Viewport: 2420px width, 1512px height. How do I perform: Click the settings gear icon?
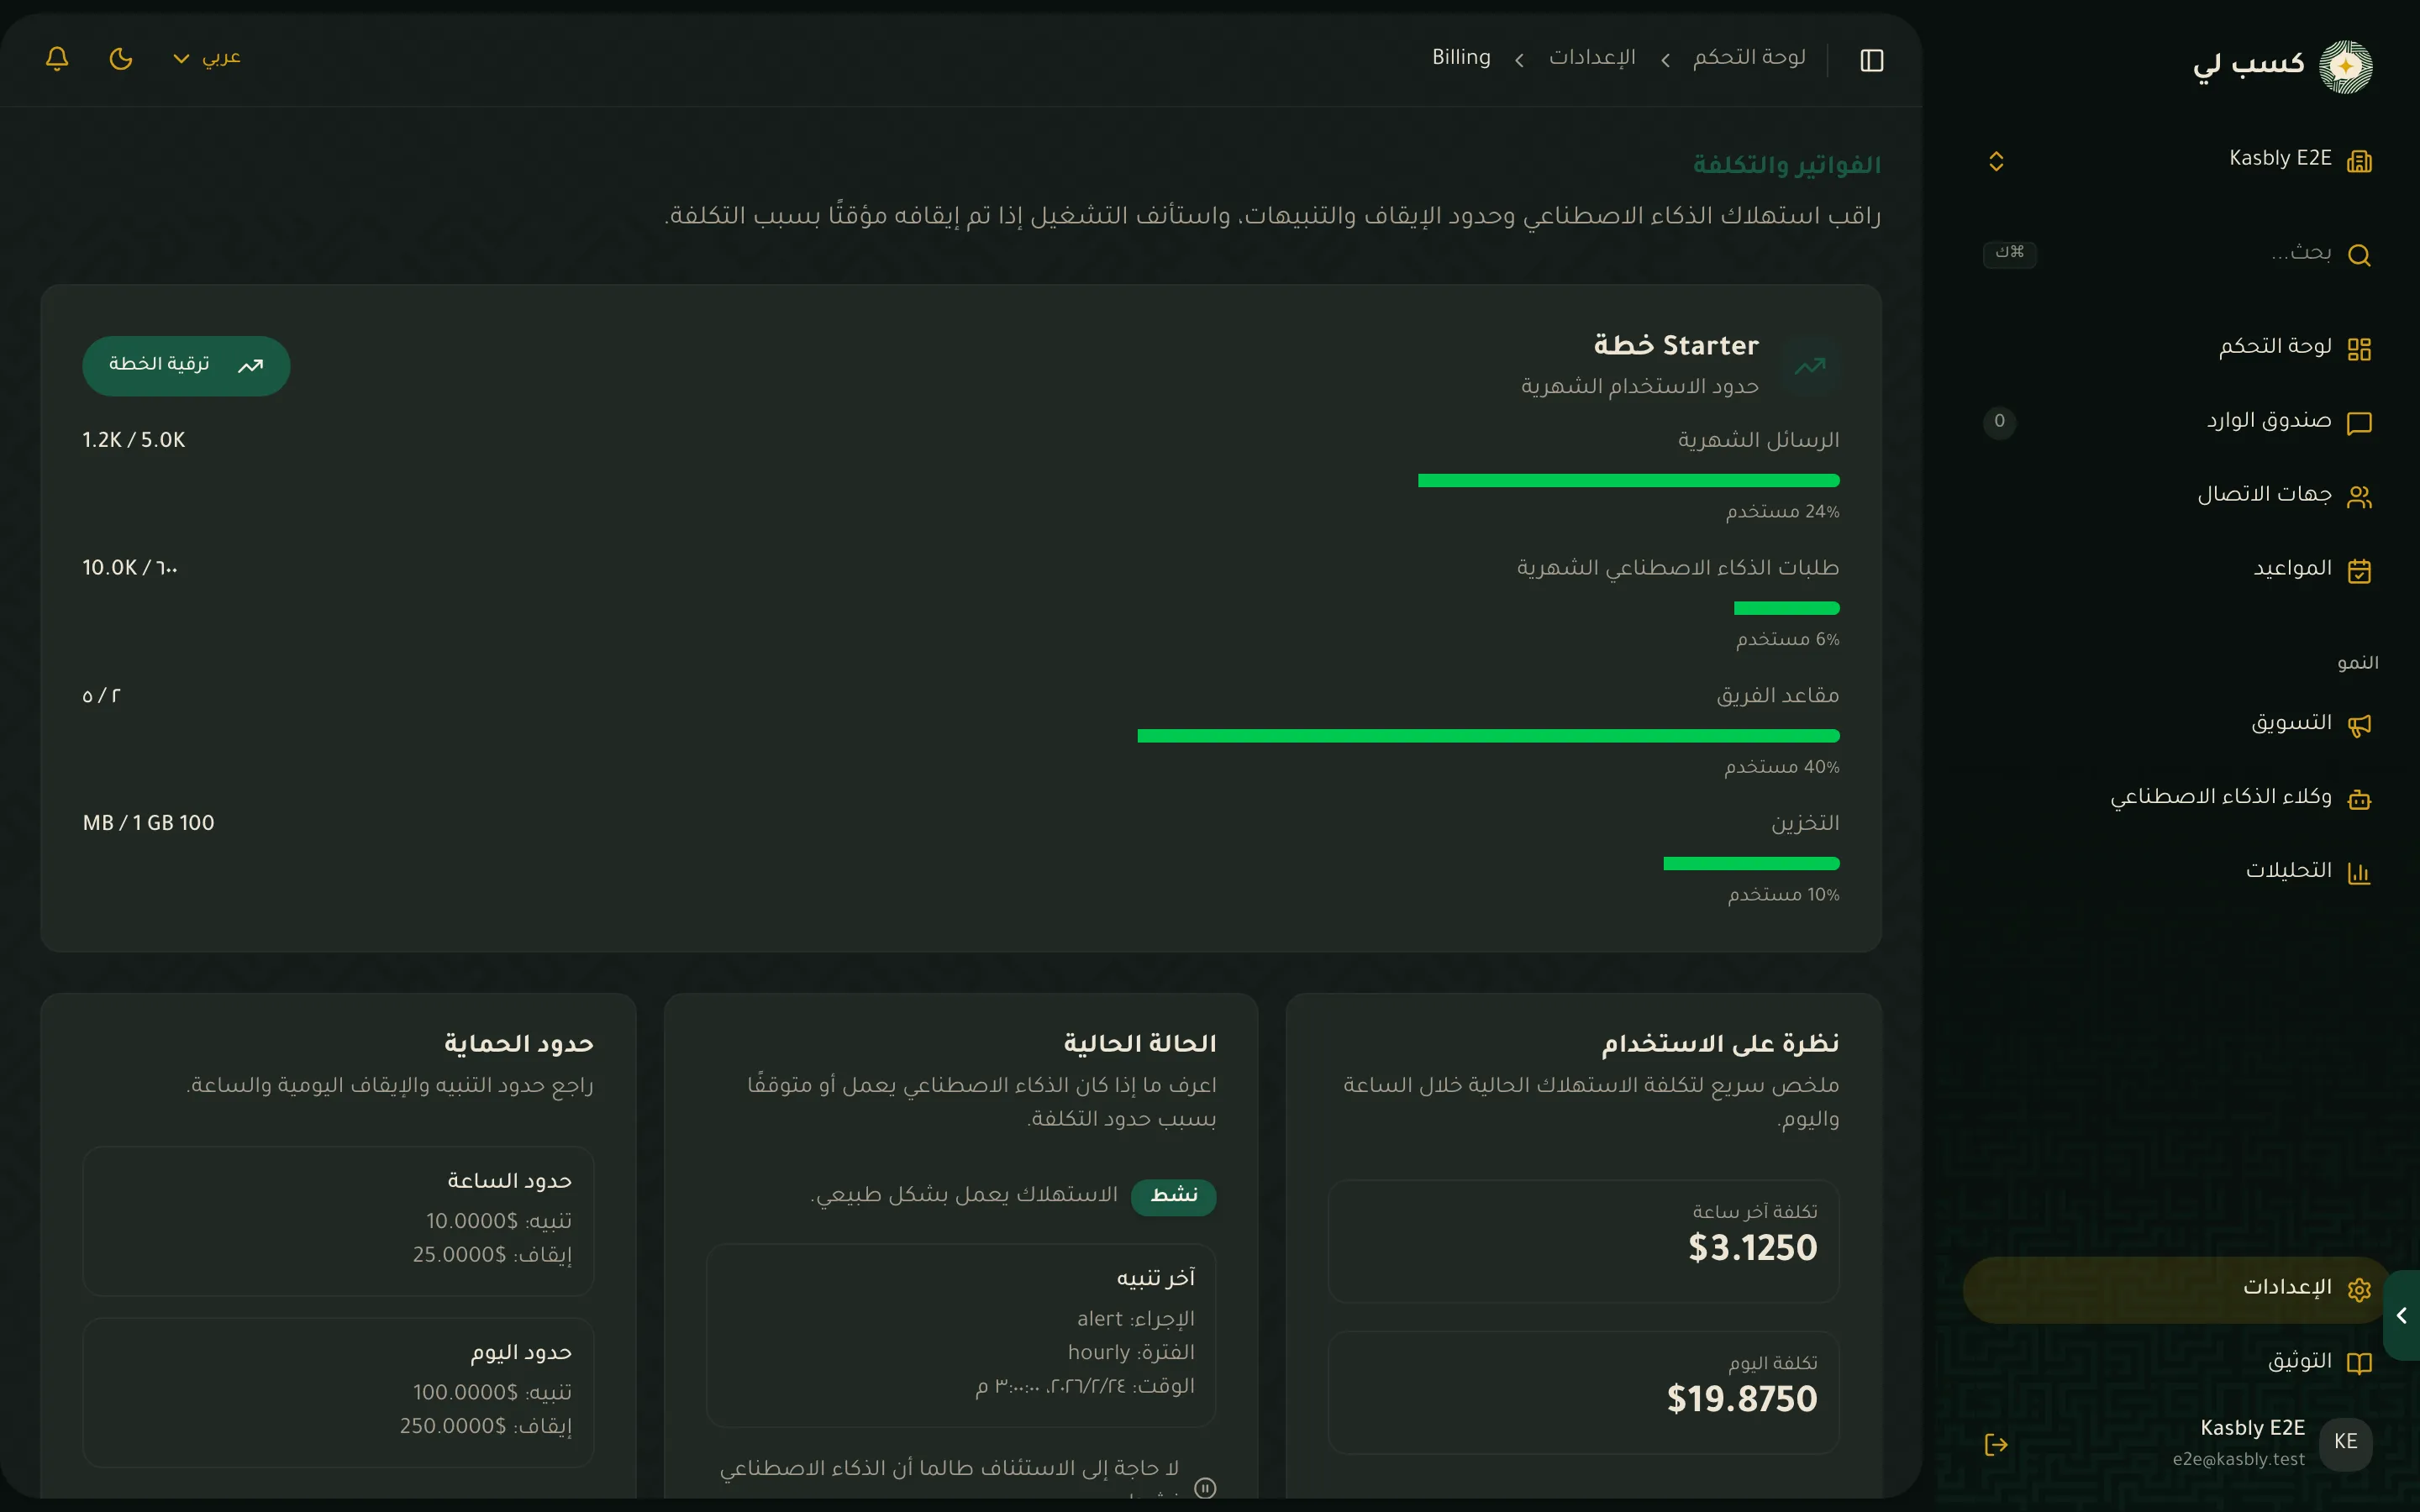coord(2359,1290)
